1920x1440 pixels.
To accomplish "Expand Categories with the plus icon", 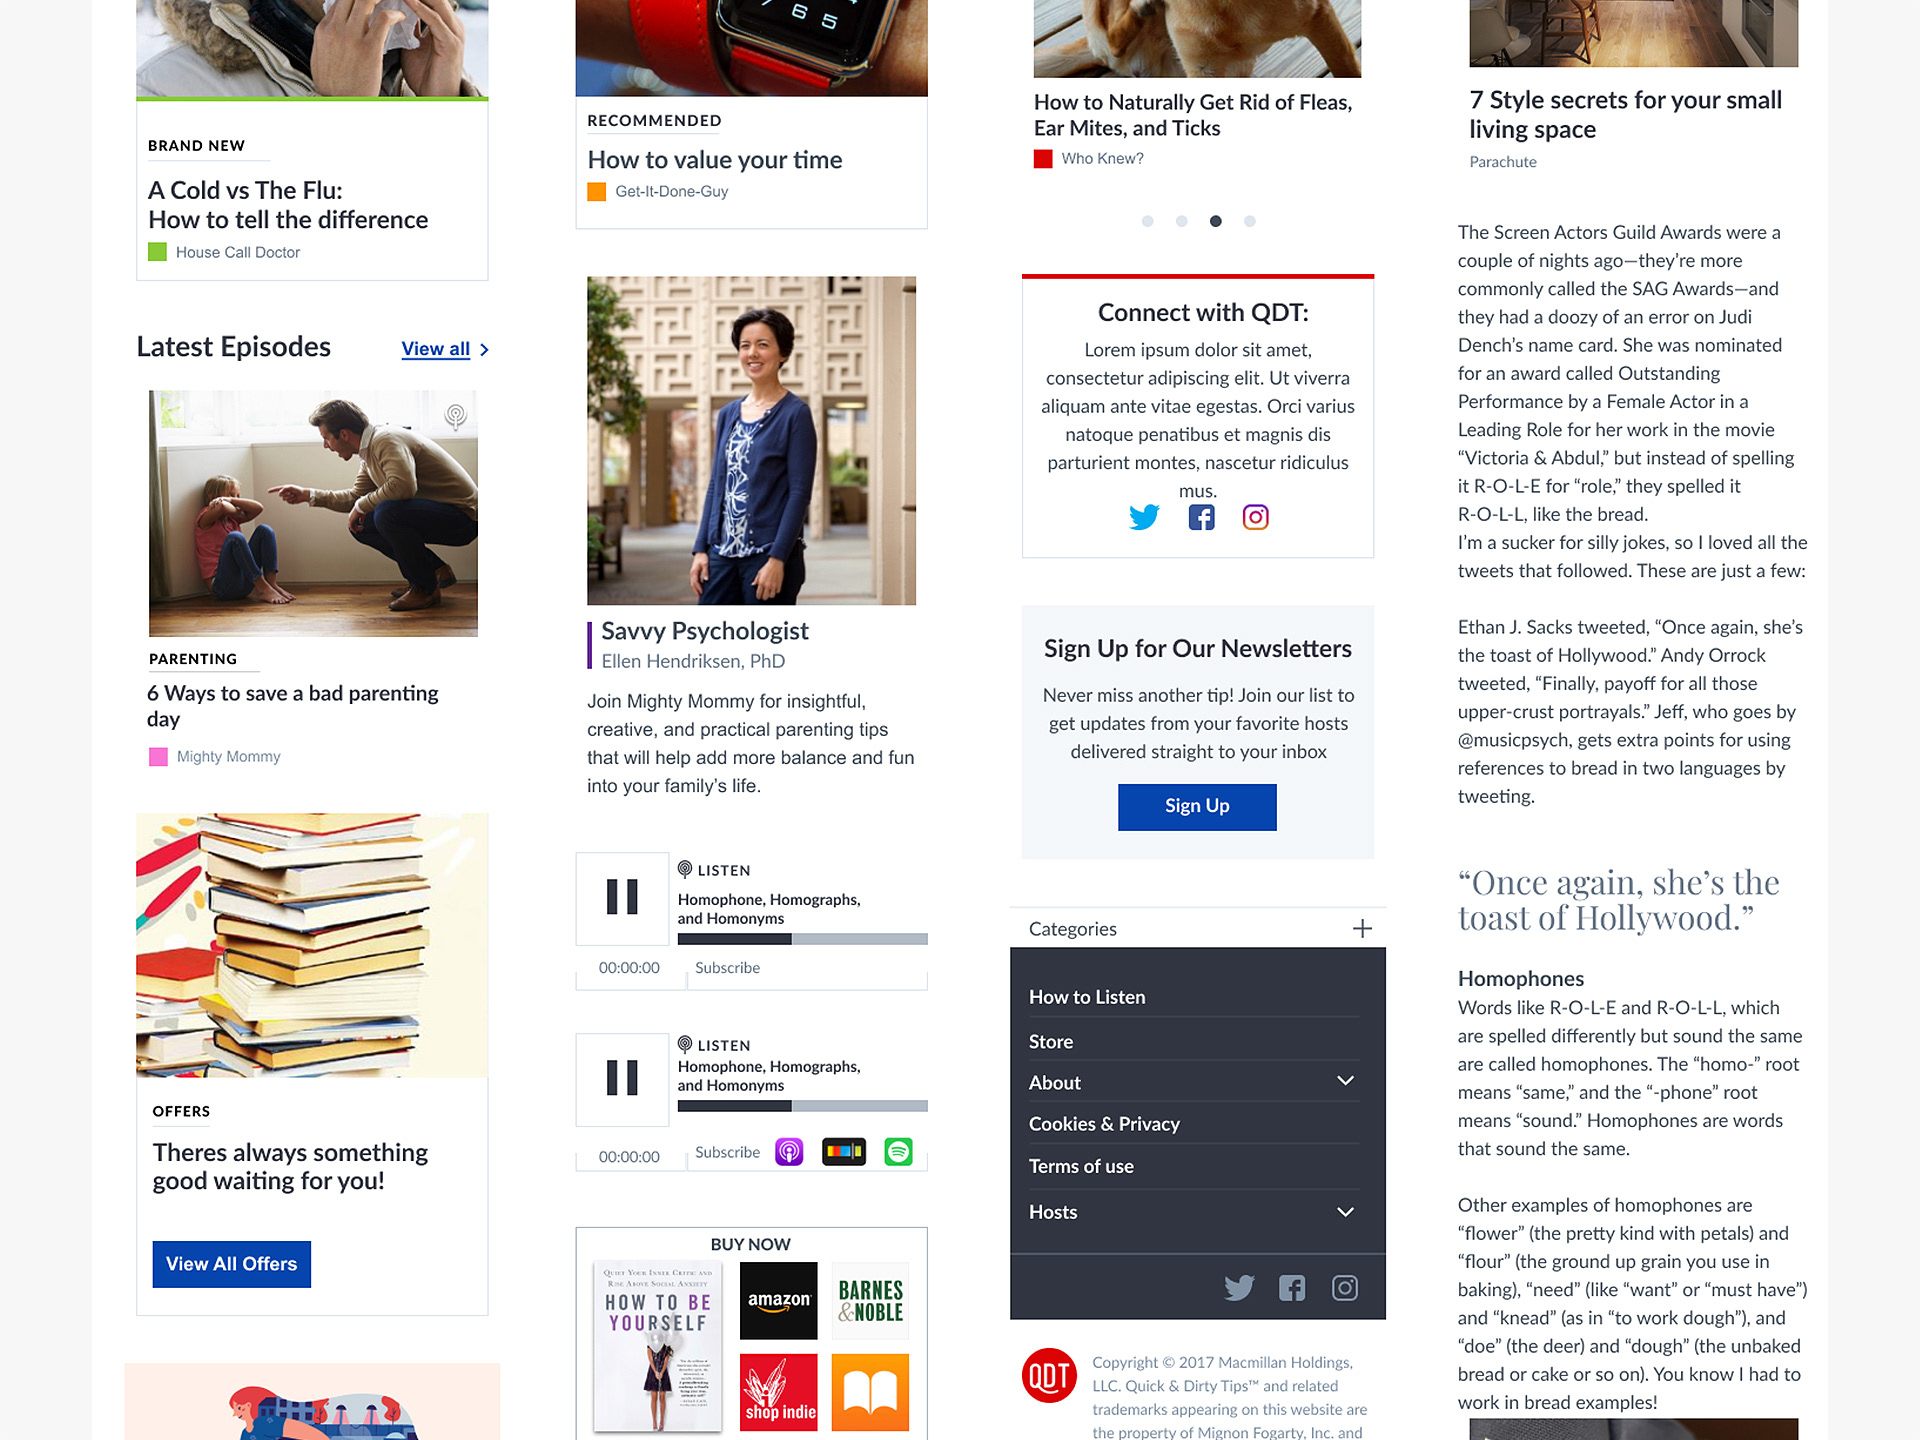I will [1362, 929].
